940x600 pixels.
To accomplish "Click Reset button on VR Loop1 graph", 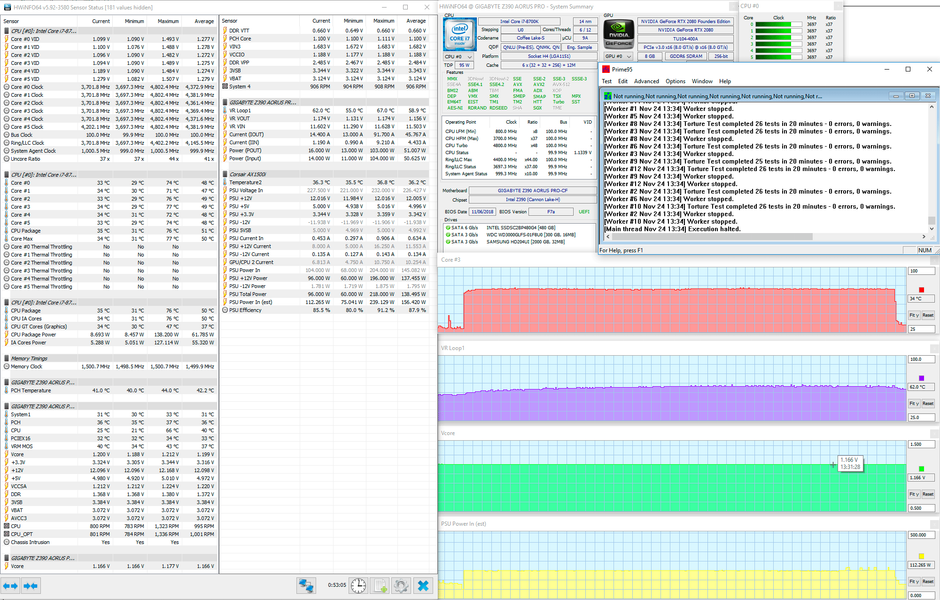I will click(x=927, y=401).
